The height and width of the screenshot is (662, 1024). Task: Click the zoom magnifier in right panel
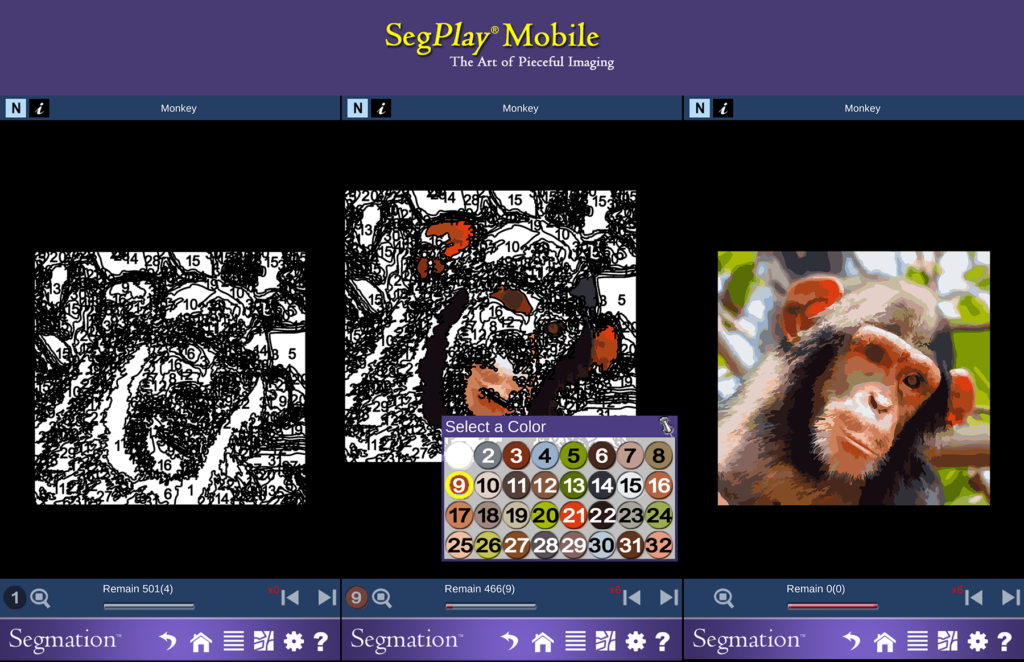point(724,597)
